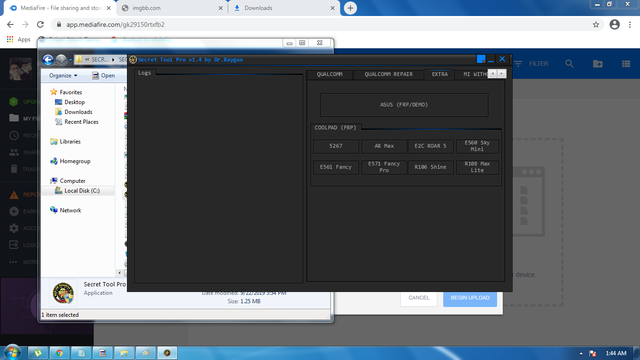Open Chrome from the taskbar
The width and height of the screenshot is (640, 360).
60,353
